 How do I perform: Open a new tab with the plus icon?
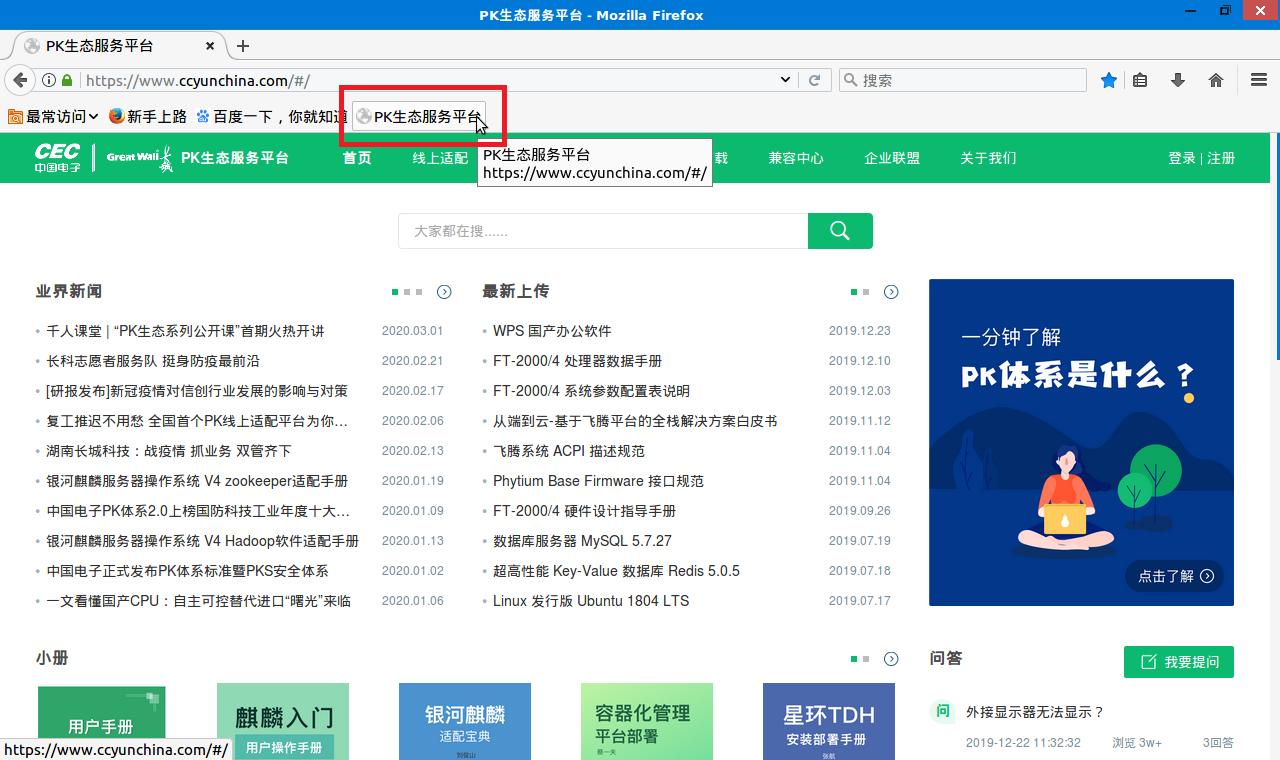(x=245, y=45)
